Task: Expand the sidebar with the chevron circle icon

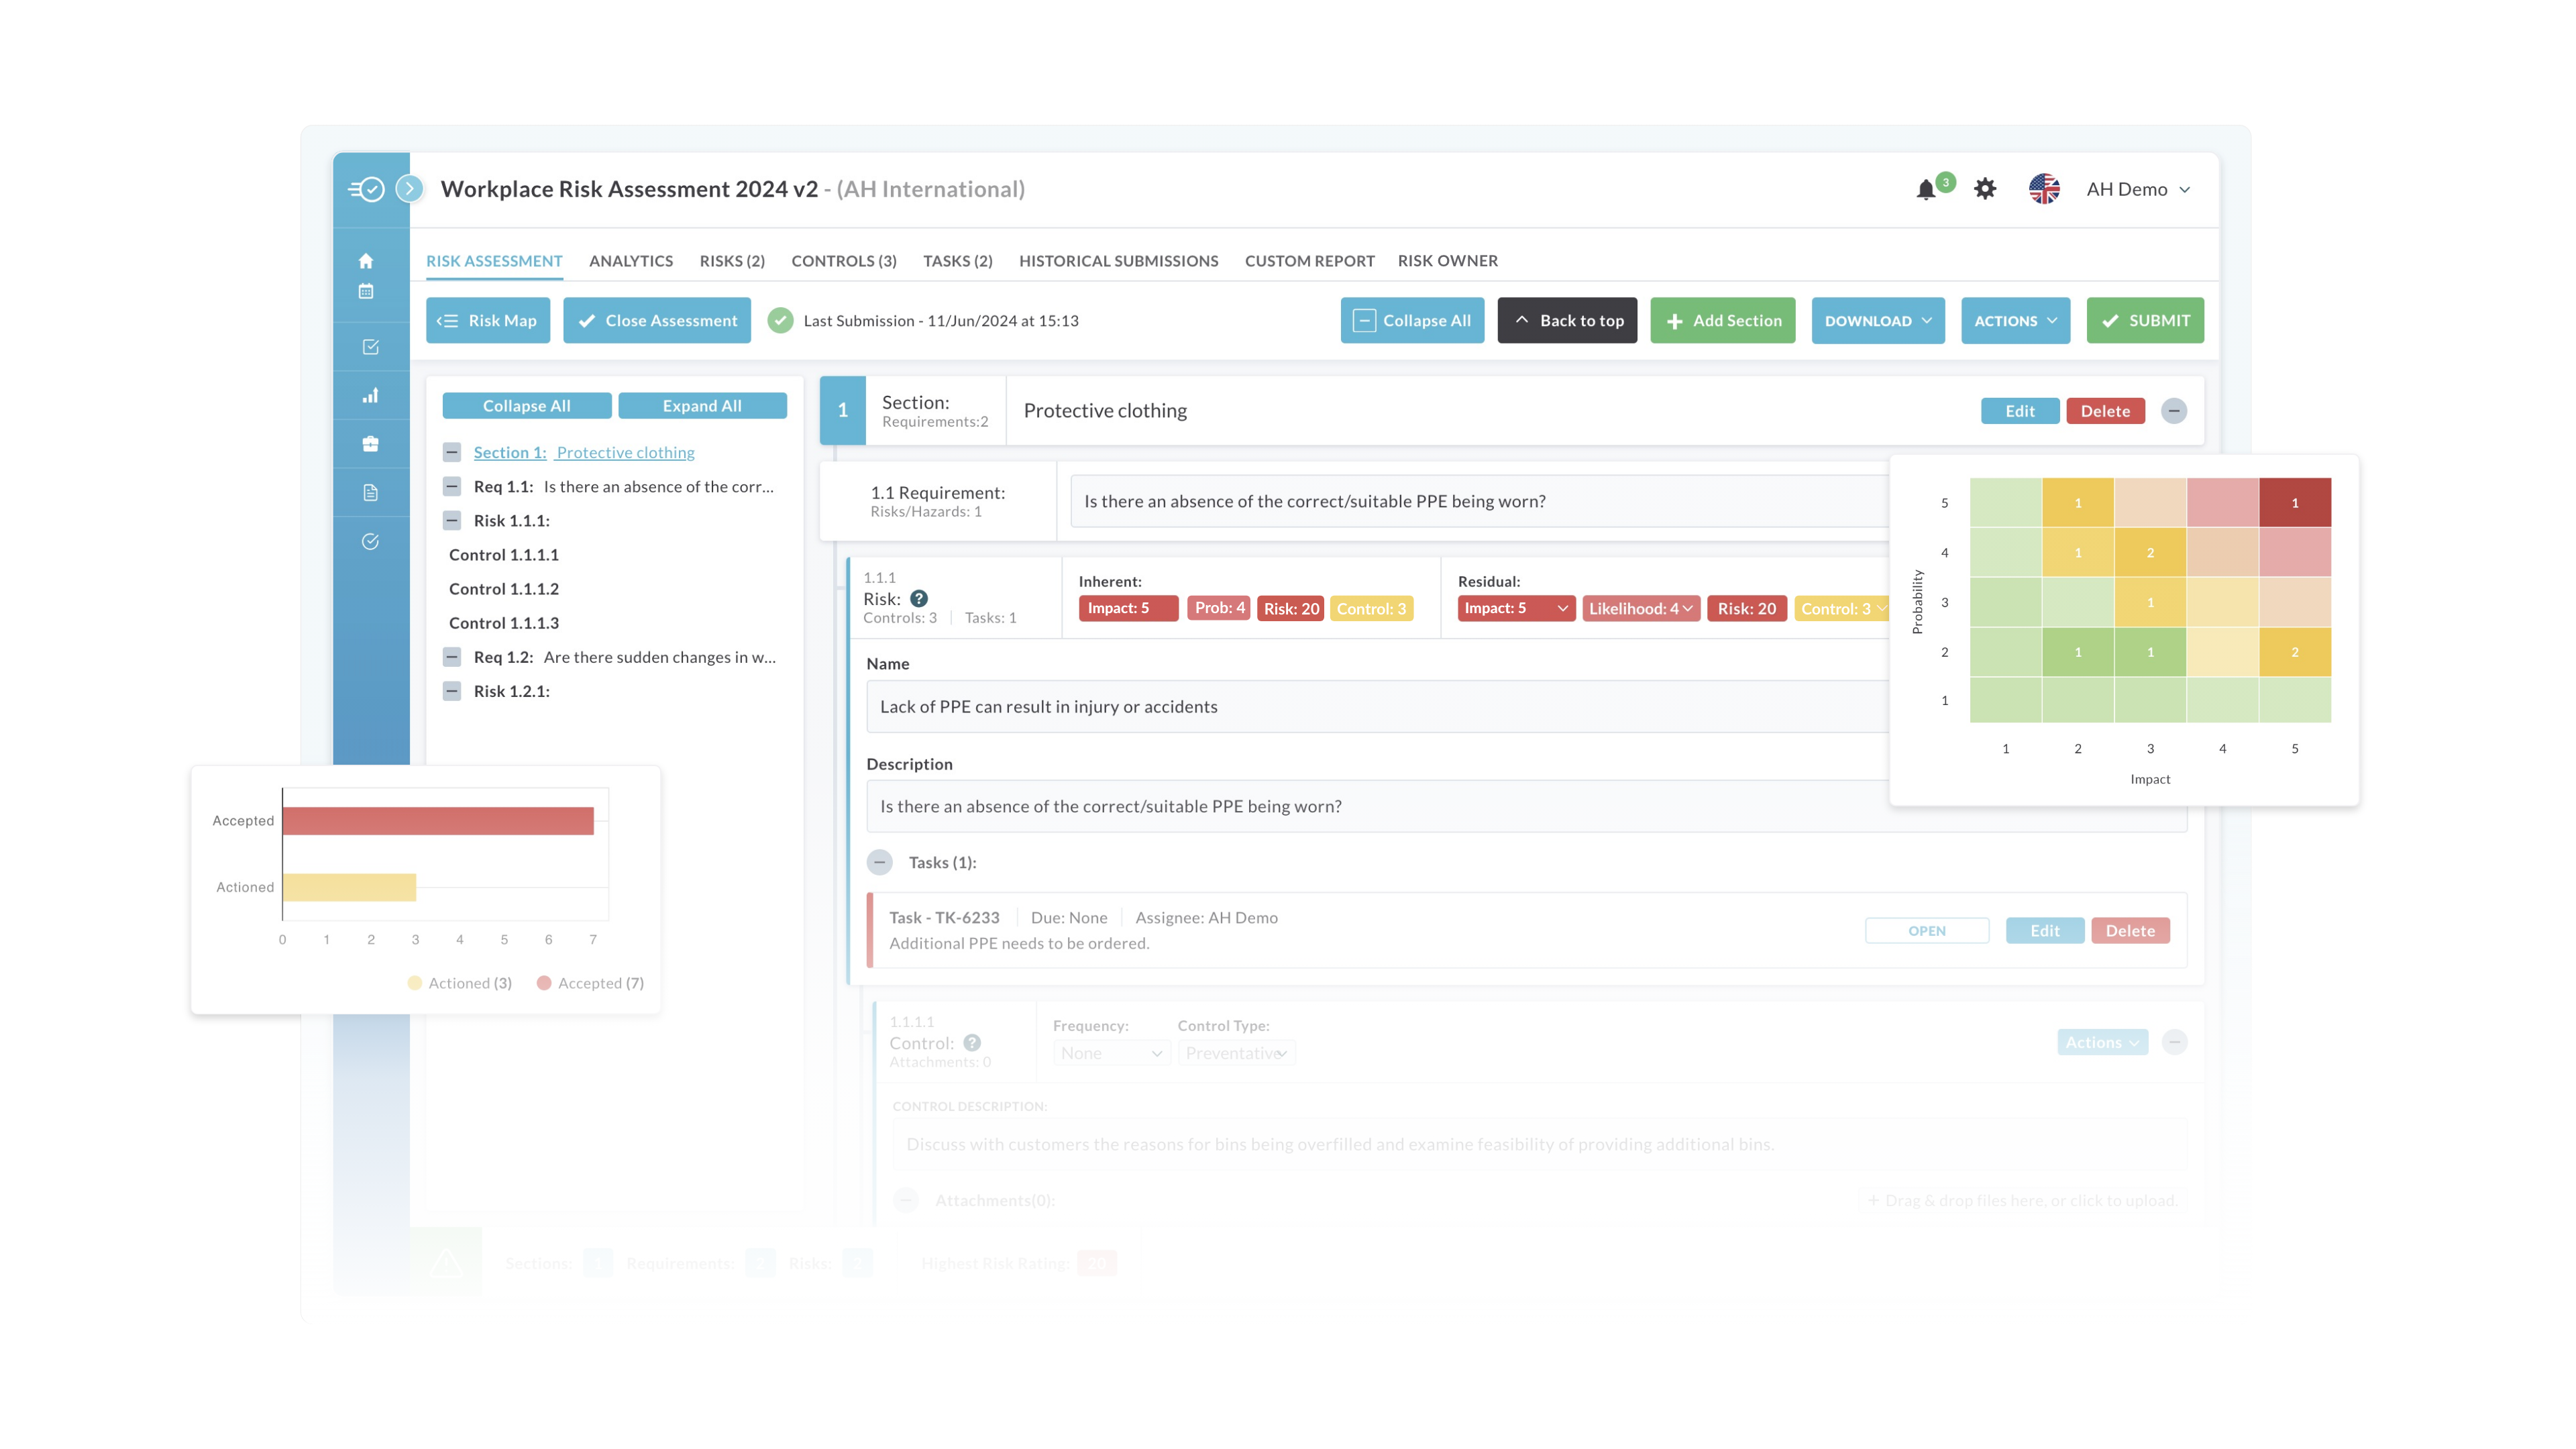Action: (x=409, y=188)
